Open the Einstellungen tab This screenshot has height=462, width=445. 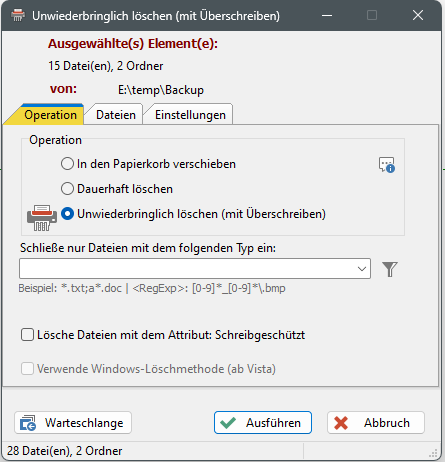coord(190,115)
